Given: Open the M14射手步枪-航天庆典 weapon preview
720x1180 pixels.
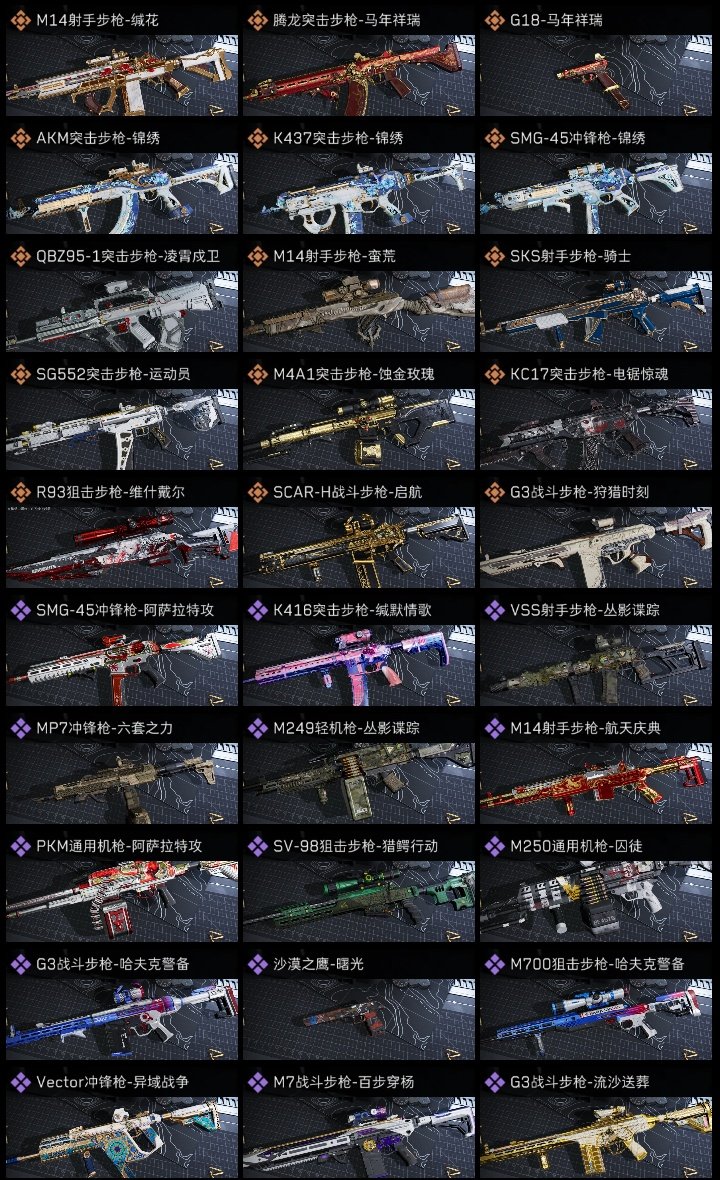Looking at the screenshot, I should (596, 783).
